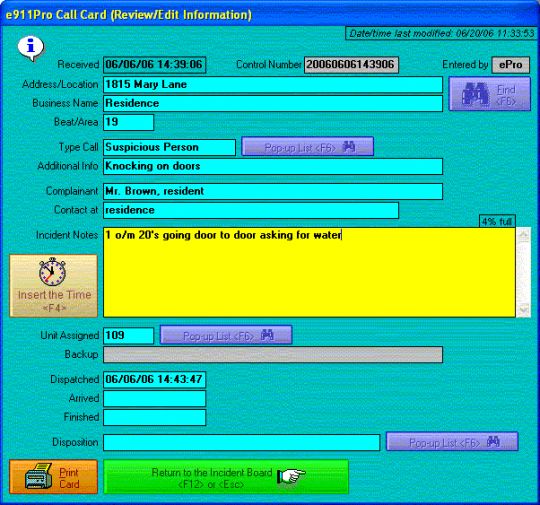The image size is (540, 505).
Task: Click the Dispatched label
Action: (75, 379)
